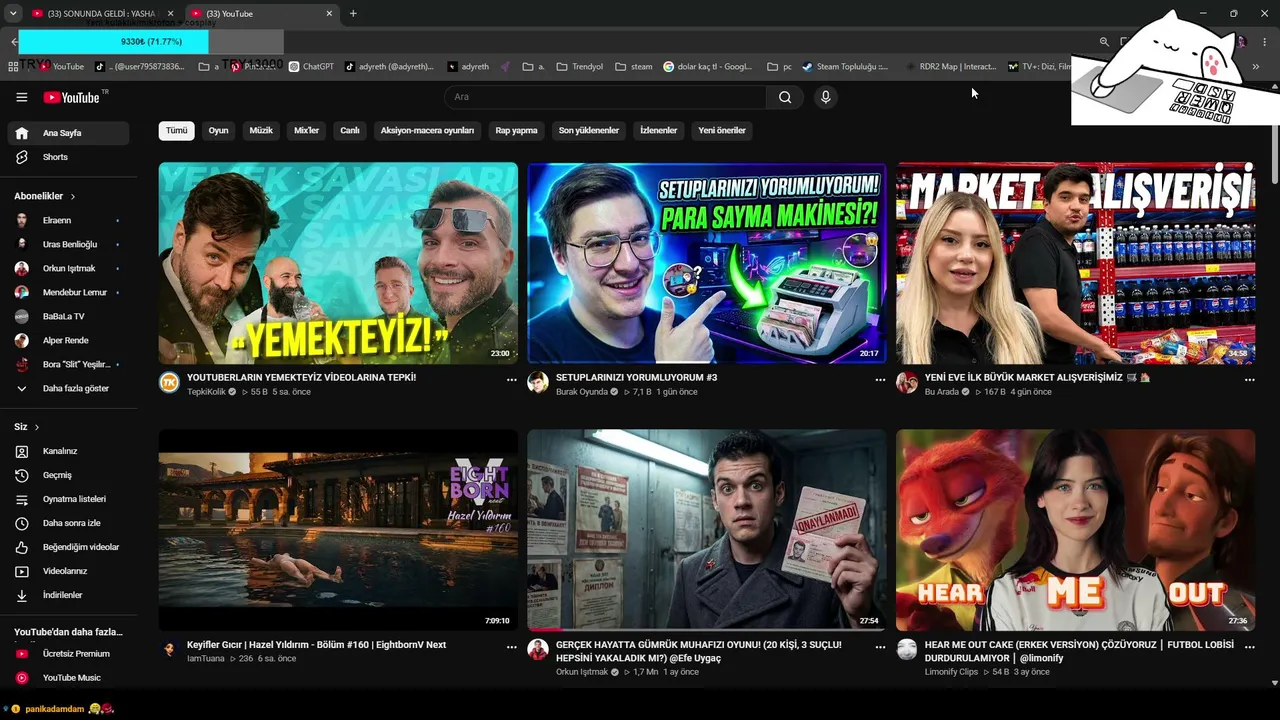Play the PARA SAYMA MAKİNESİ thumbnail video

[x=706, y=263]
